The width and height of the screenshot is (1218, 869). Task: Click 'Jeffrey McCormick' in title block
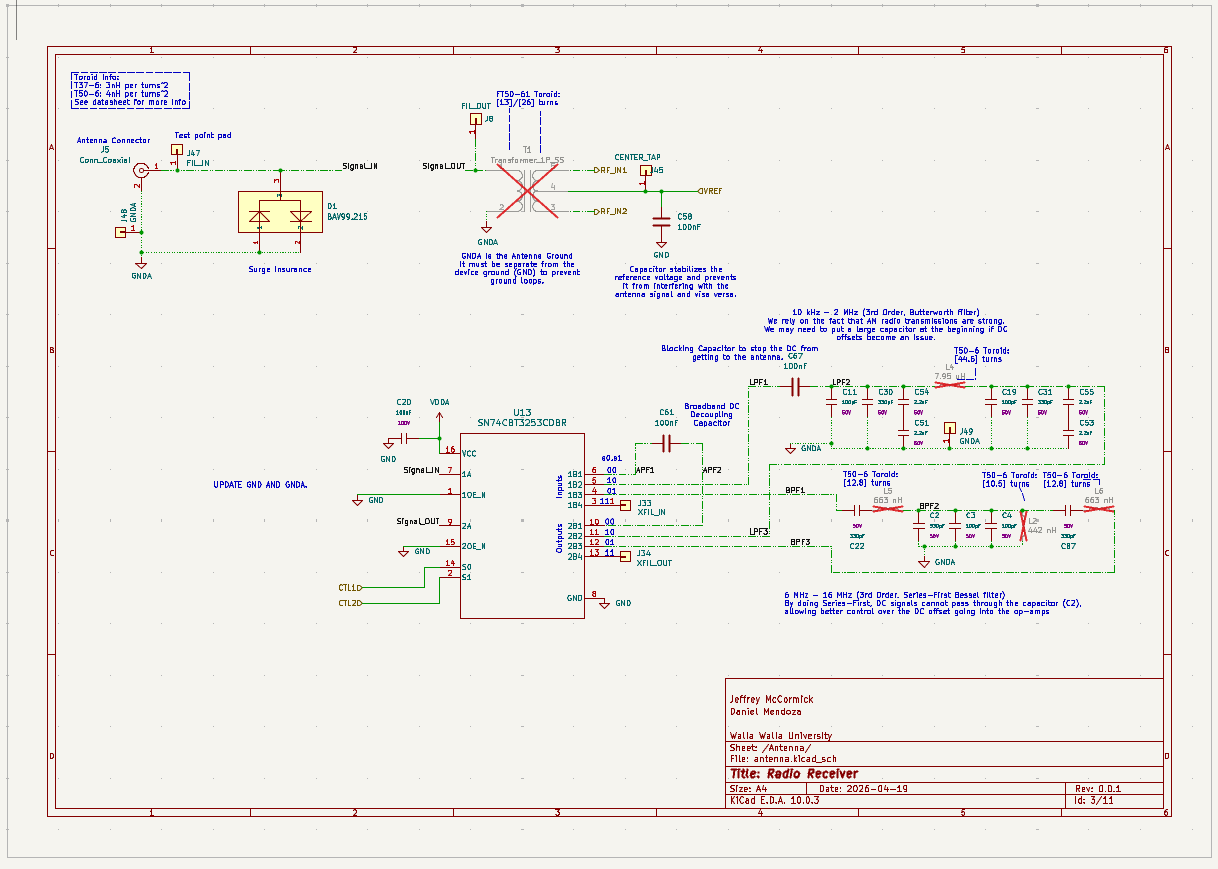pyautogui.click(x=771, y=698)
